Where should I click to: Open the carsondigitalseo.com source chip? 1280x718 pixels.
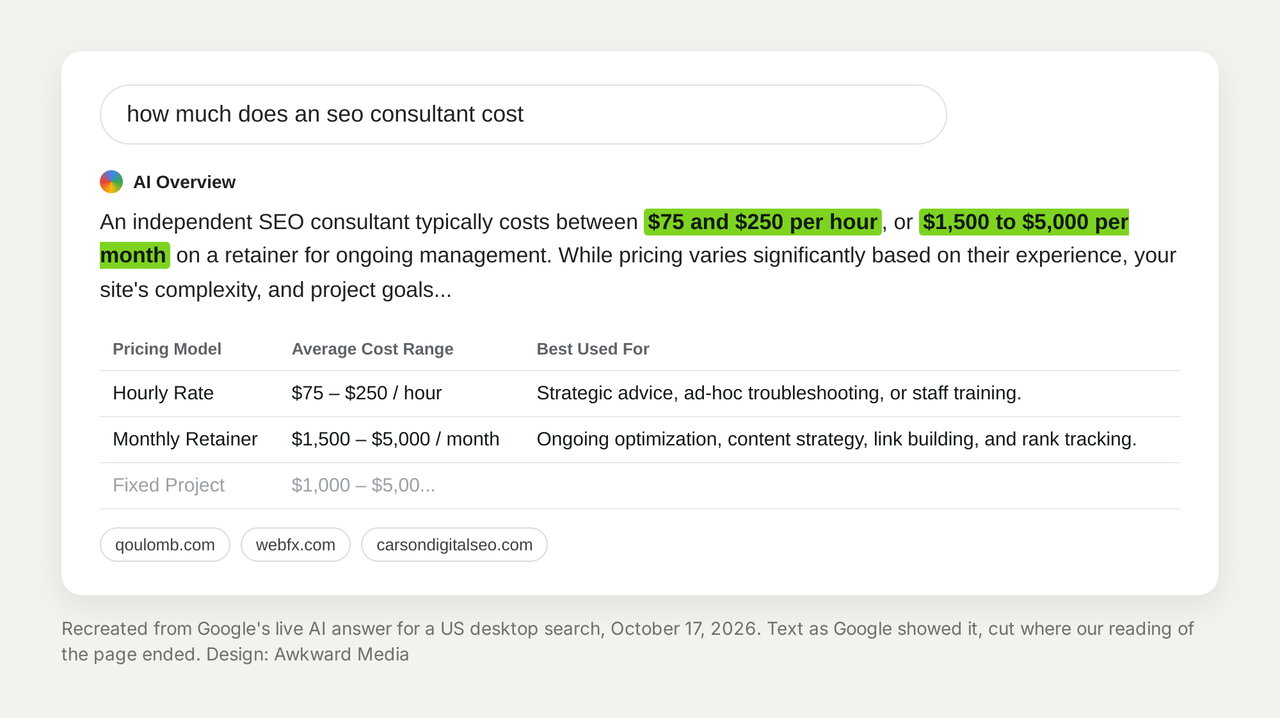(454, 545)
